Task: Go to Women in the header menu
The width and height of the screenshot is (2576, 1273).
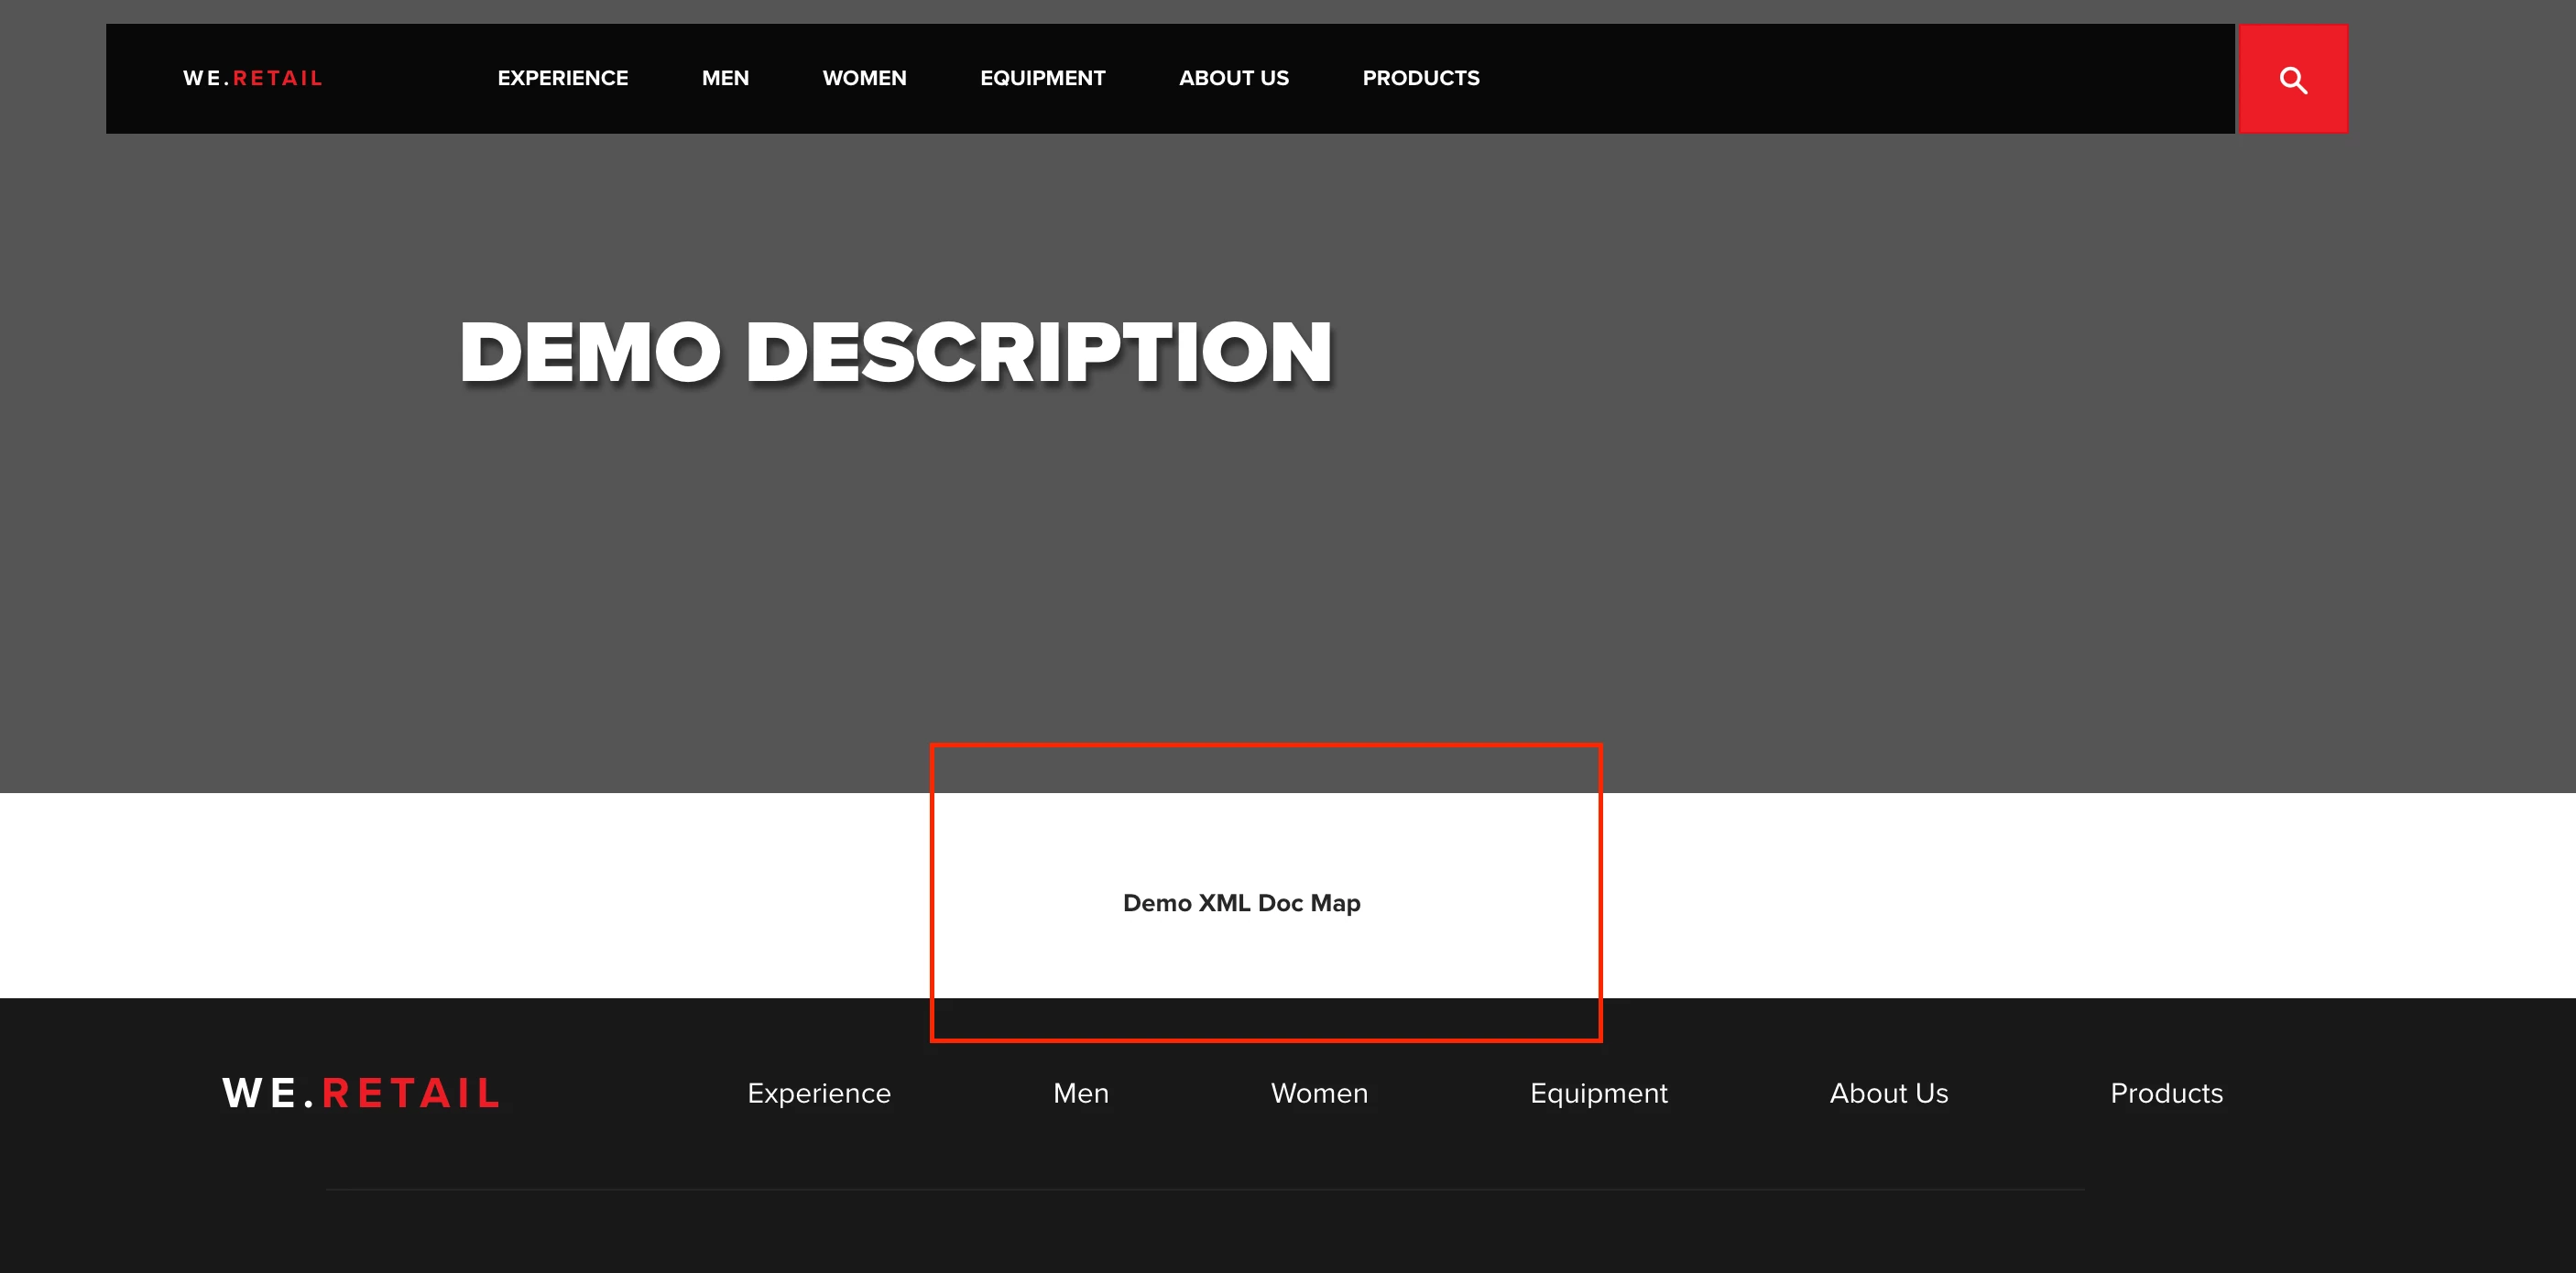Action: (864, 78)
